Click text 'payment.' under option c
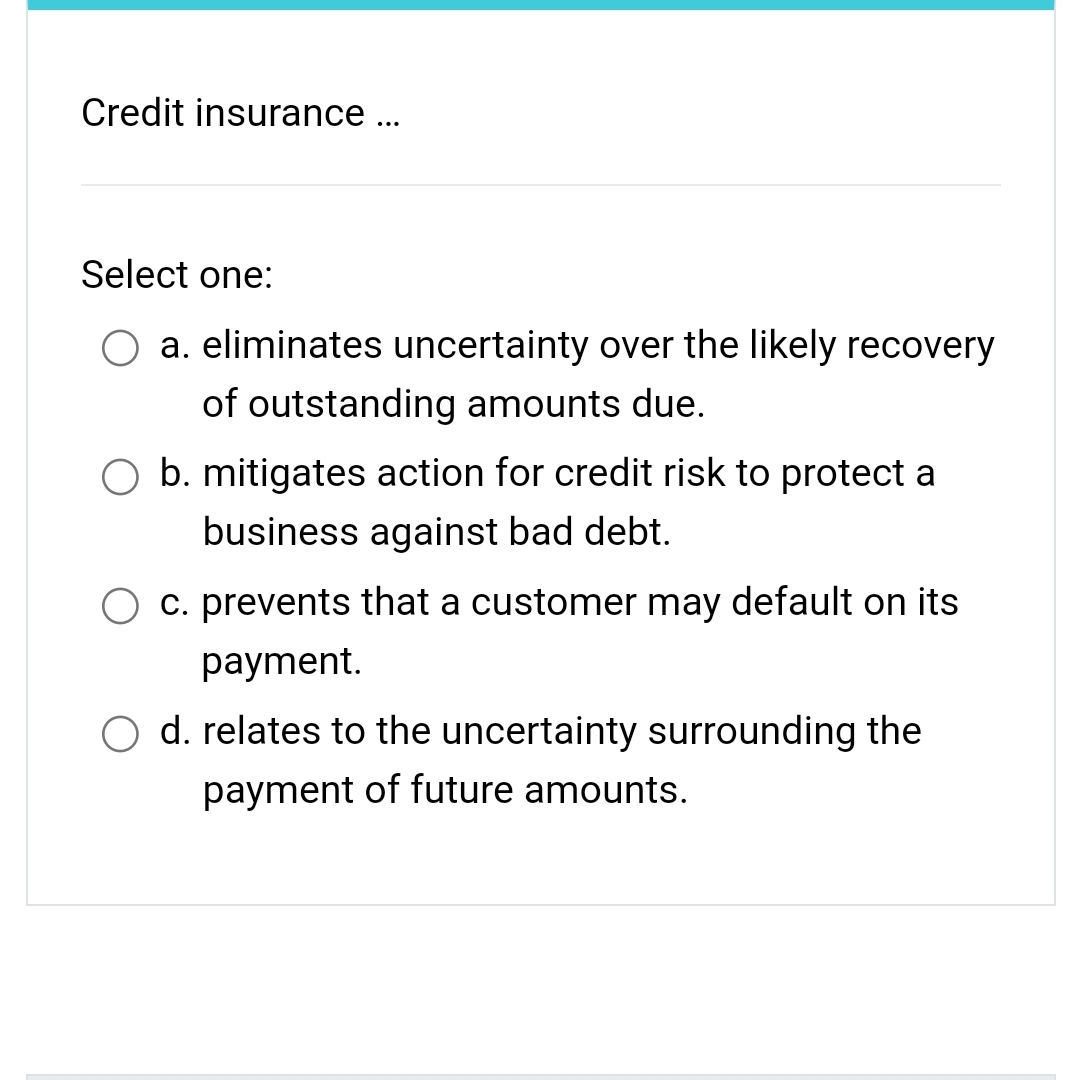 (282, 661)
